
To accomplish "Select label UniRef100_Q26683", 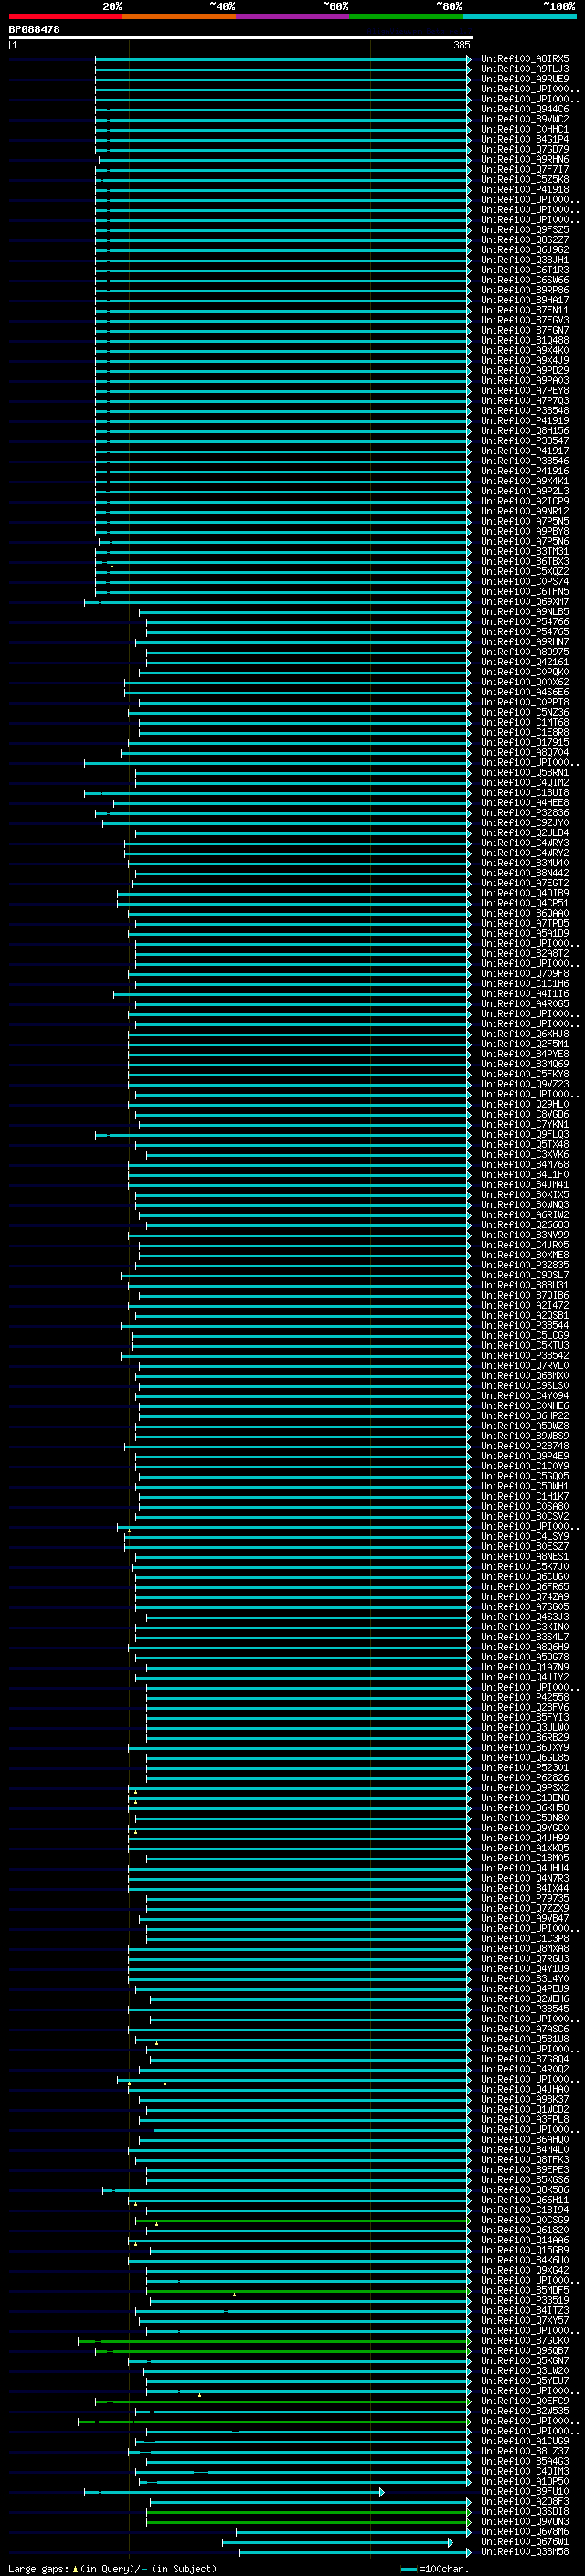I will [x=525, y=1225].
